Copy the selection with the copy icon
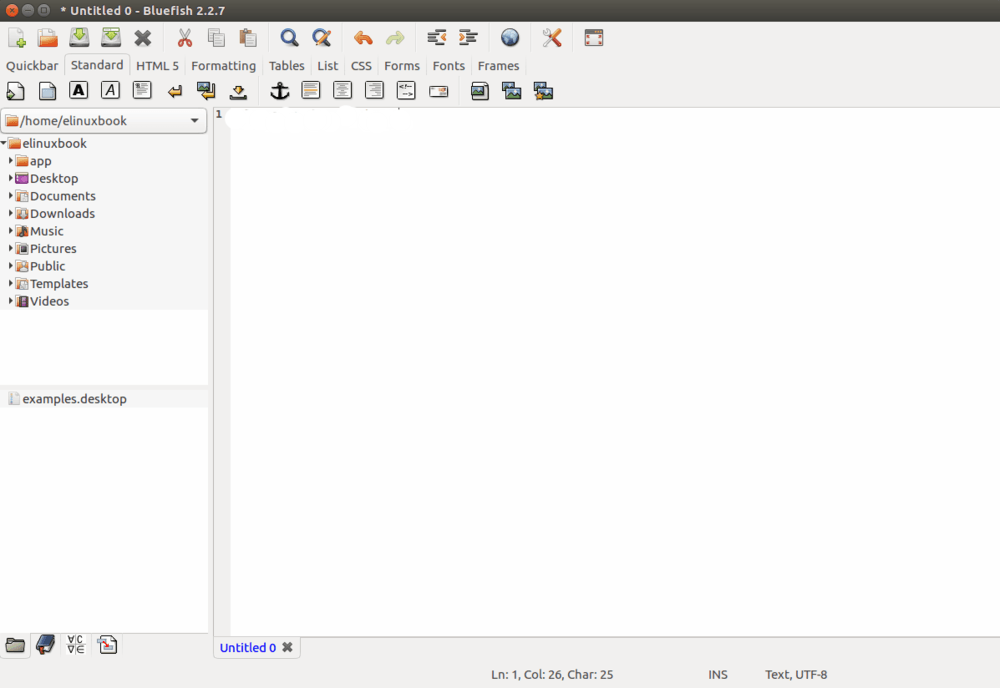This screenshot has height=688, width=1000. coord(216,38)
